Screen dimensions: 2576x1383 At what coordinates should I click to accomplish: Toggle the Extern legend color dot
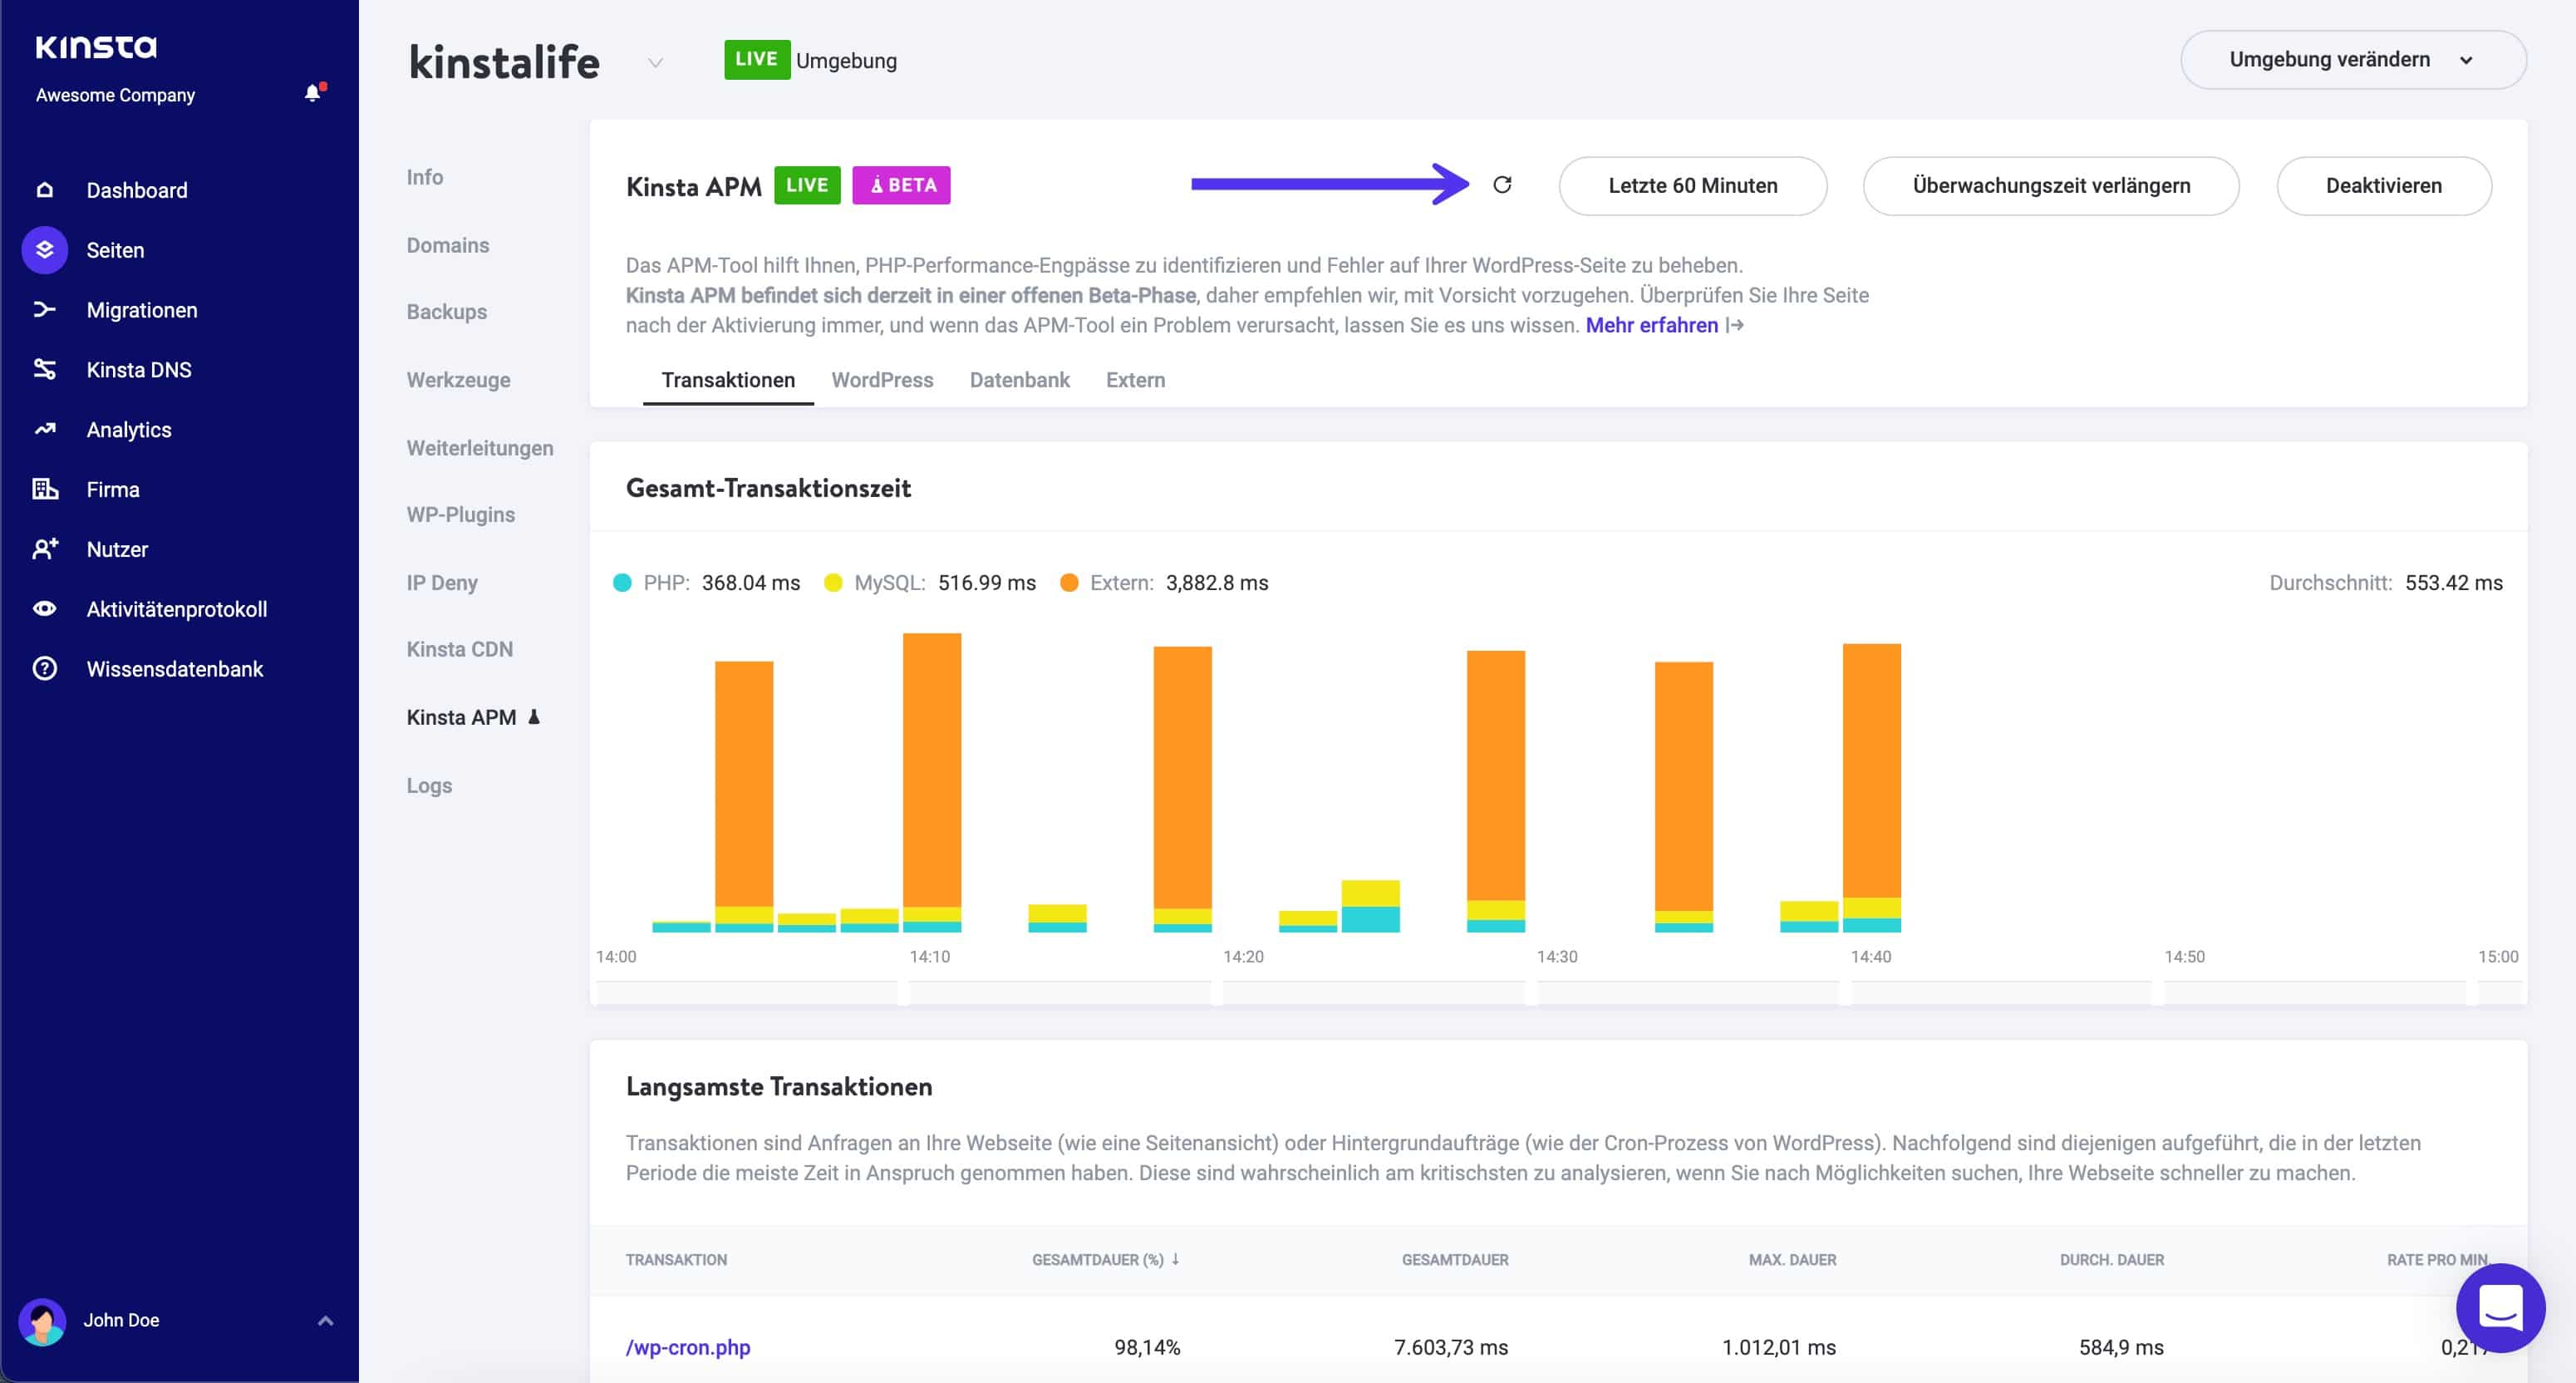(1069, 583)
